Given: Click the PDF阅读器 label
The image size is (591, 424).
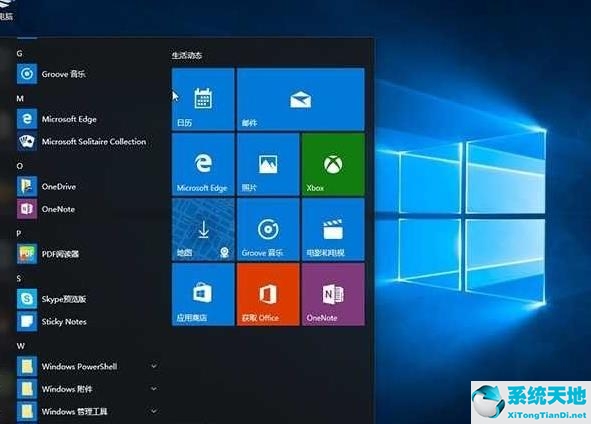Looking at the screenshot, I should (x=60, y=254).
